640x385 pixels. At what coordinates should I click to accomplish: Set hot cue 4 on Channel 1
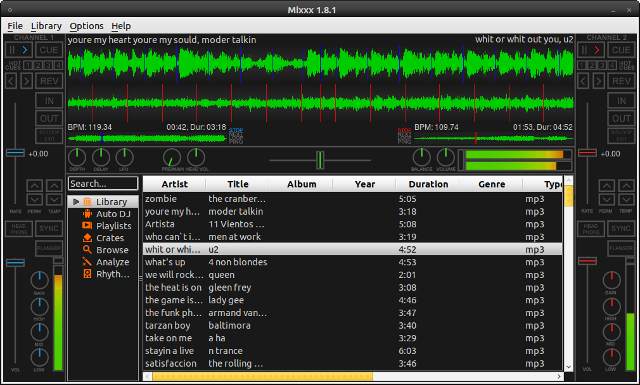click(x=58, y=65)
